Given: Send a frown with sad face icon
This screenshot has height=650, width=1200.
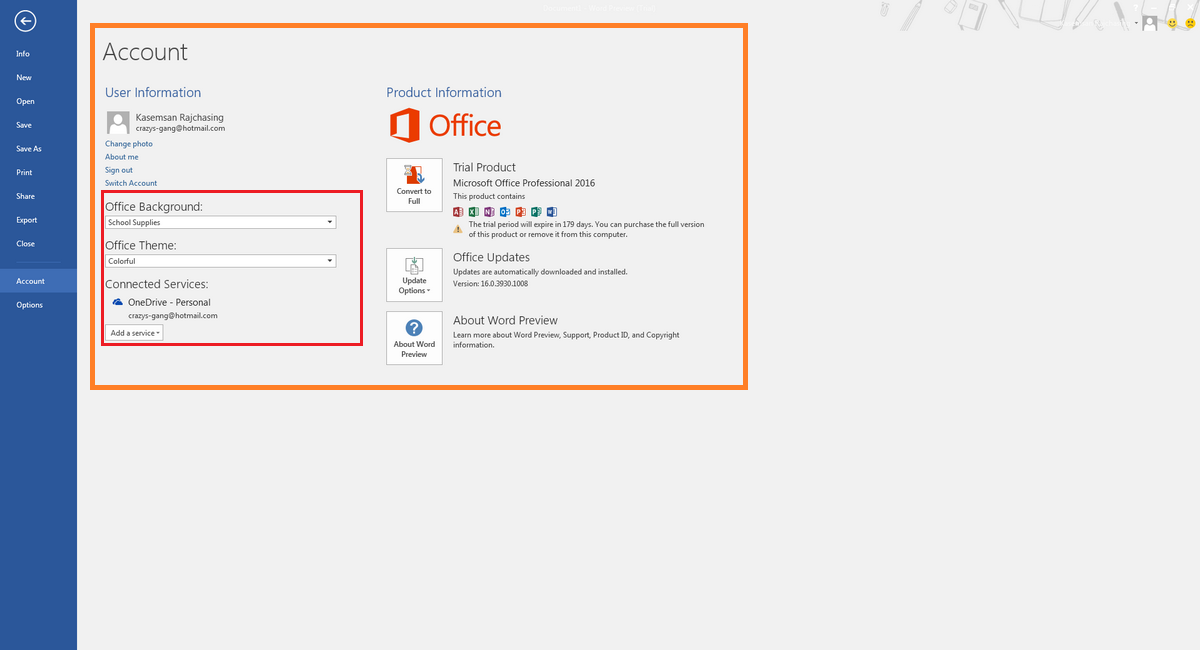Looking at the screenshot, I should point(1188,22).
